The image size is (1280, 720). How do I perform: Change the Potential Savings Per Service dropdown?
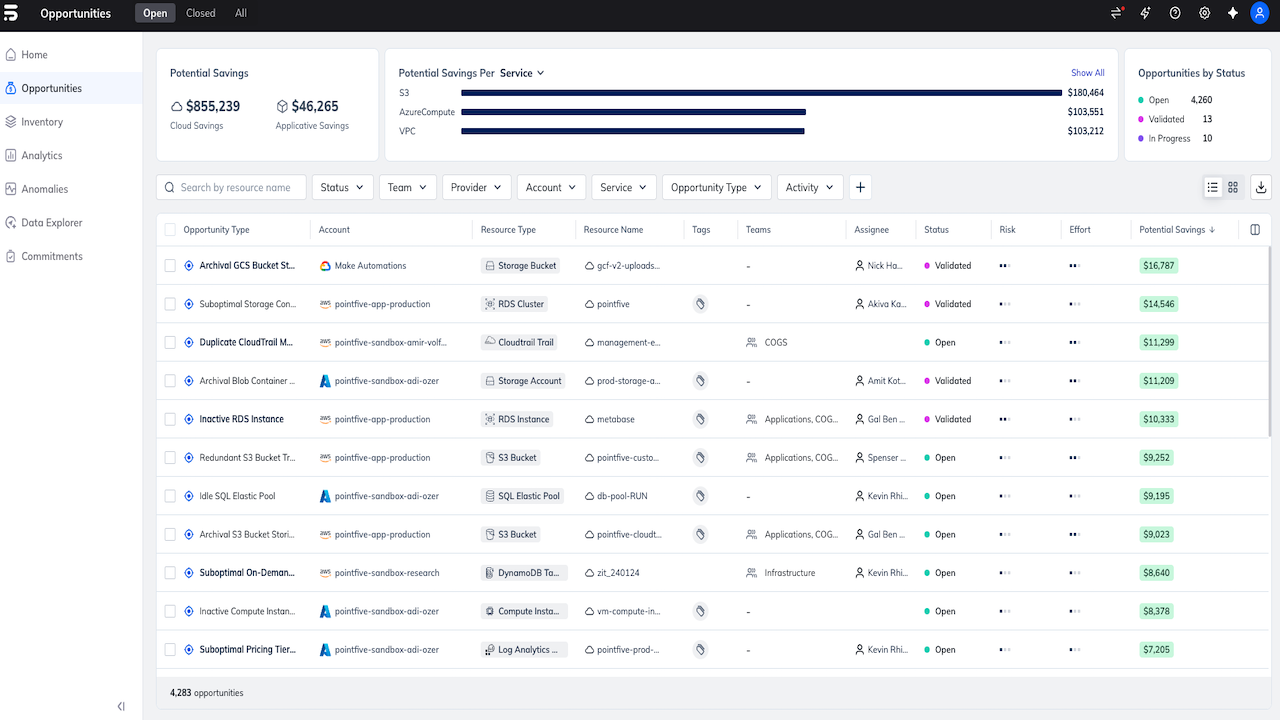(522, 73)
